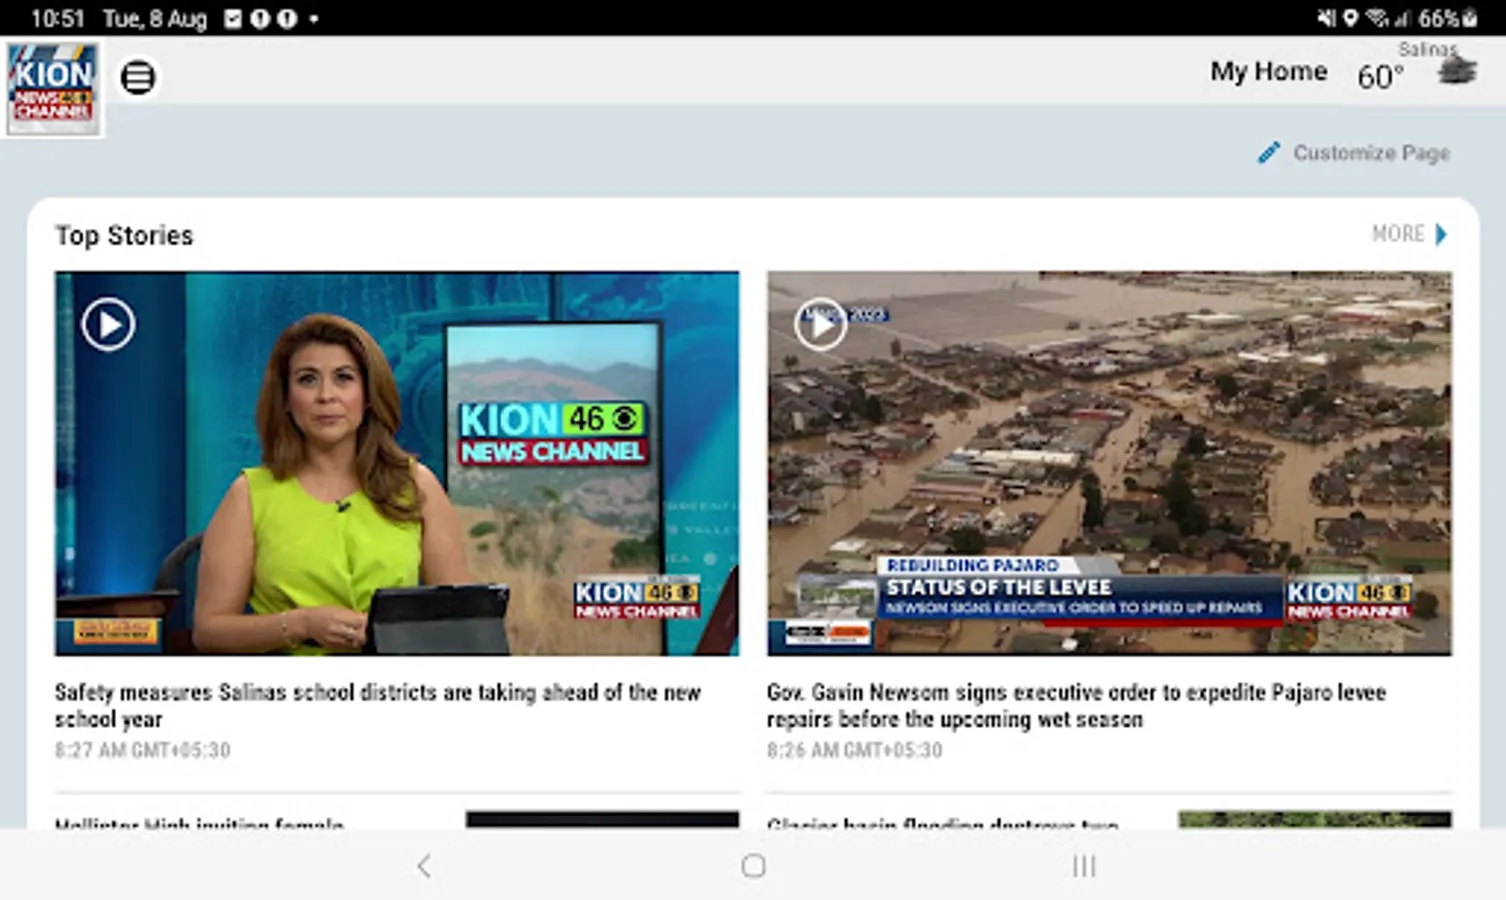Tap the Android home navigation button

click(x=754, y=866)
